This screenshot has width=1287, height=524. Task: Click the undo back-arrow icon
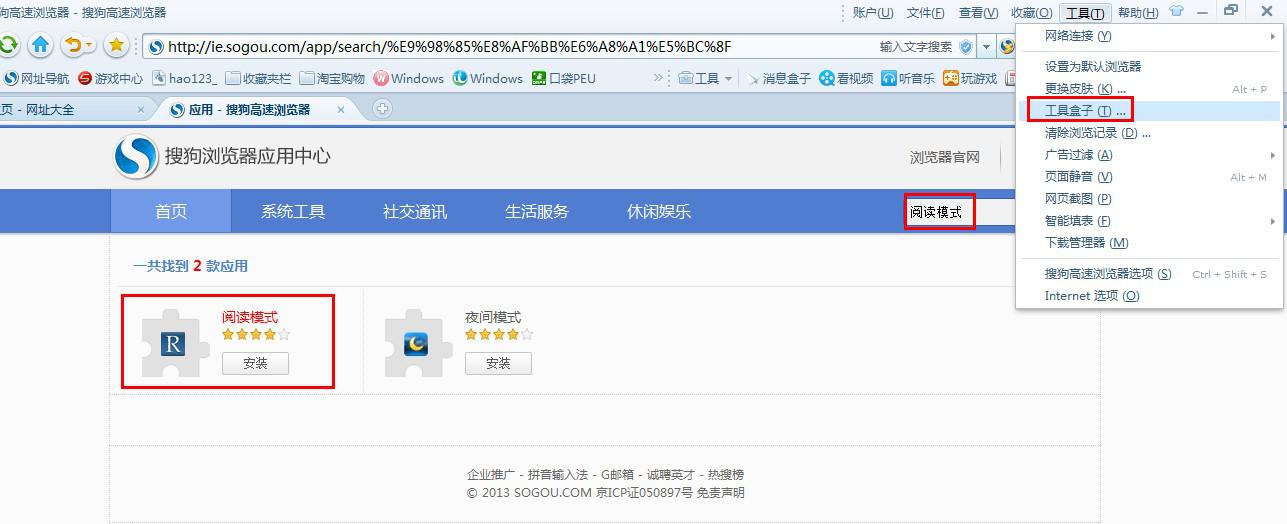(72, 45)
